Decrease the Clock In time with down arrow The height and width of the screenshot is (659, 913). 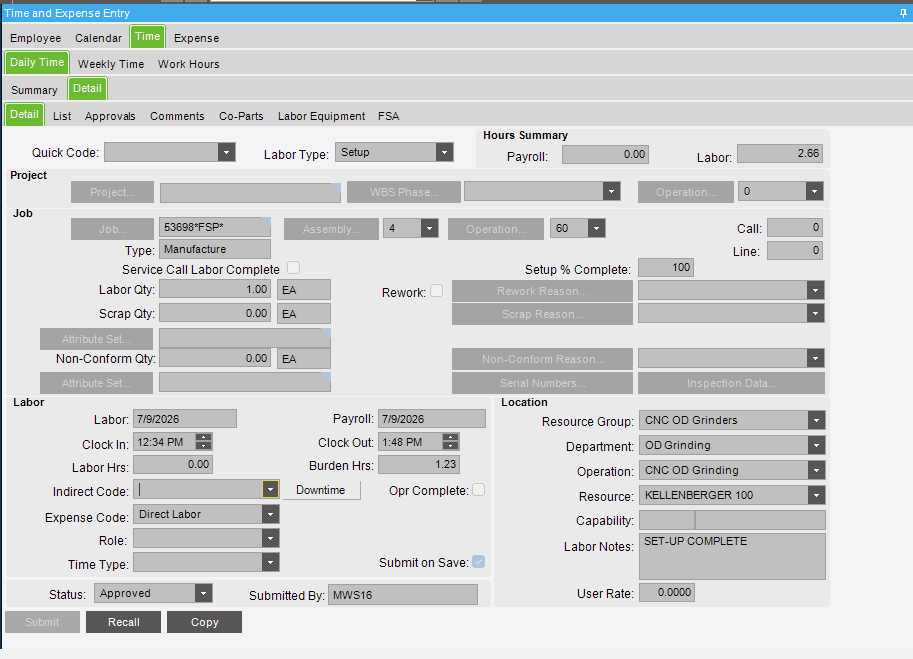(x=203, y=446)
